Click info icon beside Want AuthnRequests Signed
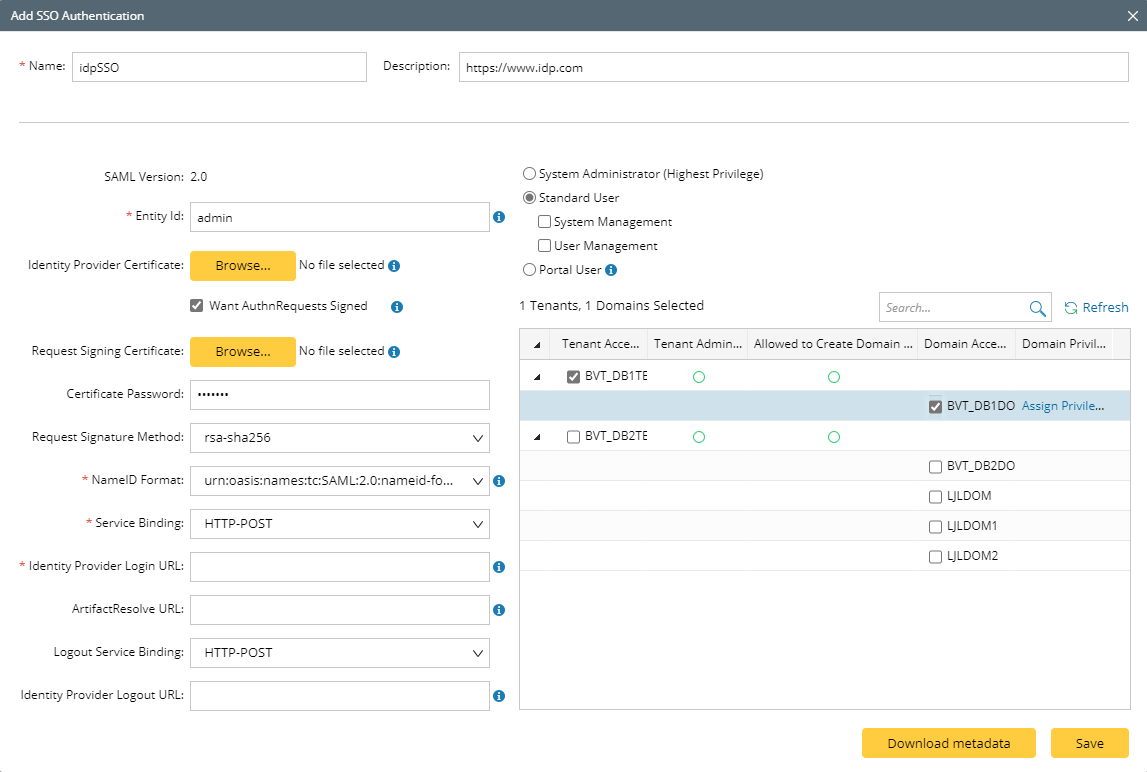1147x772 pixels. [397, 307]
